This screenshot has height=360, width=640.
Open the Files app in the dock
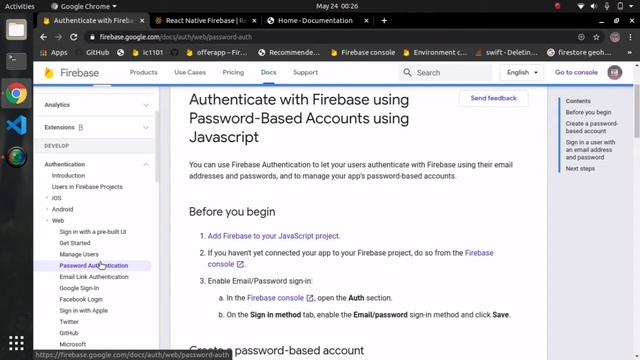(x=16, y=30)
